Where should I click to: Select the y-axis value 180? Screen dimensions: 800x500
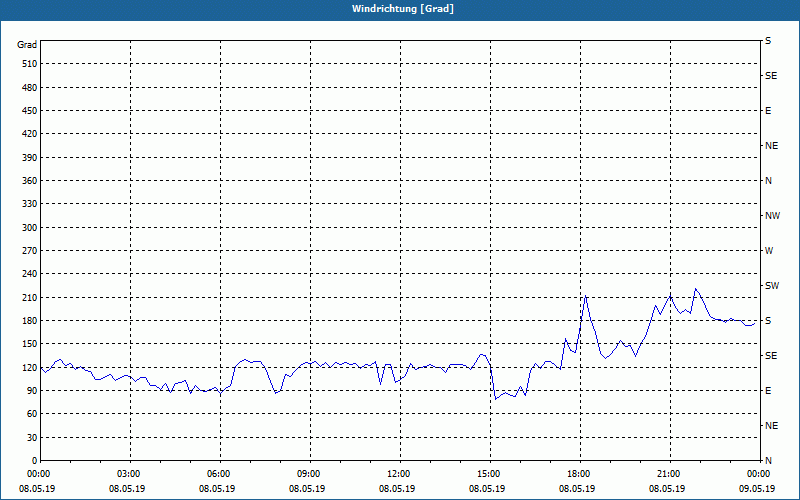(30, 321)
